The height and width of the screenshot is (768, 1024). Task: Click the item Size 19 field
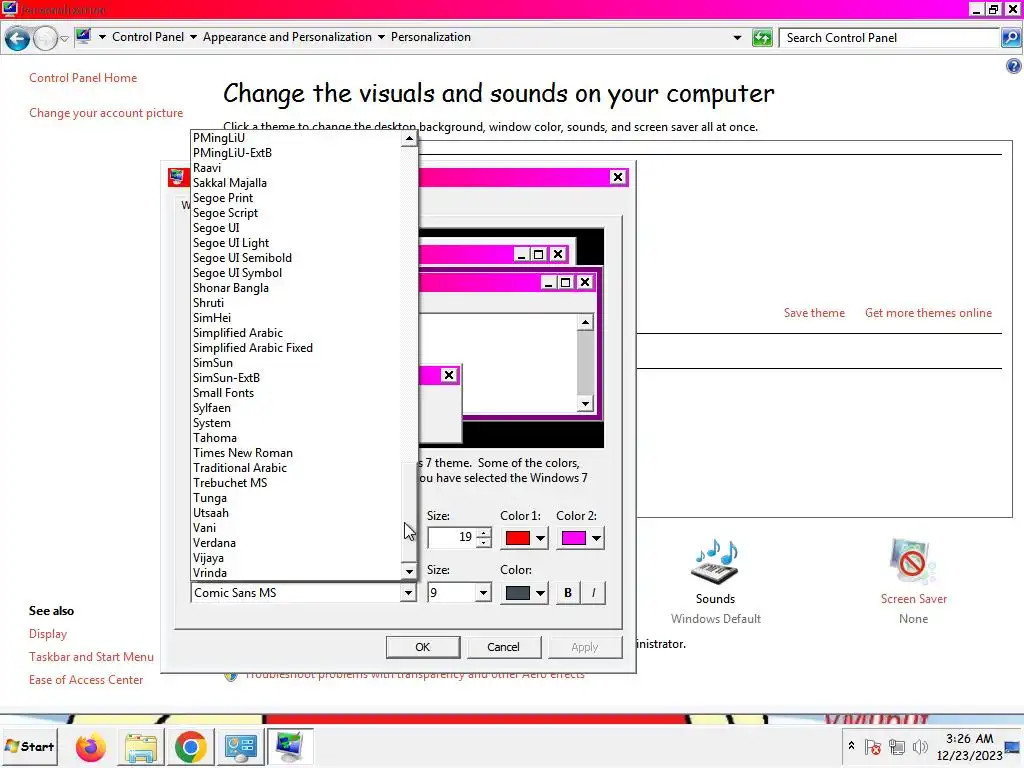(452, 537)
